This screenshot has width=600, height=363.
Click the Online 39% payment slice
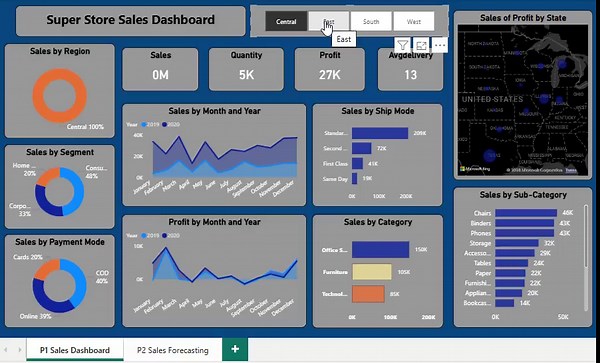click(46, 300)
